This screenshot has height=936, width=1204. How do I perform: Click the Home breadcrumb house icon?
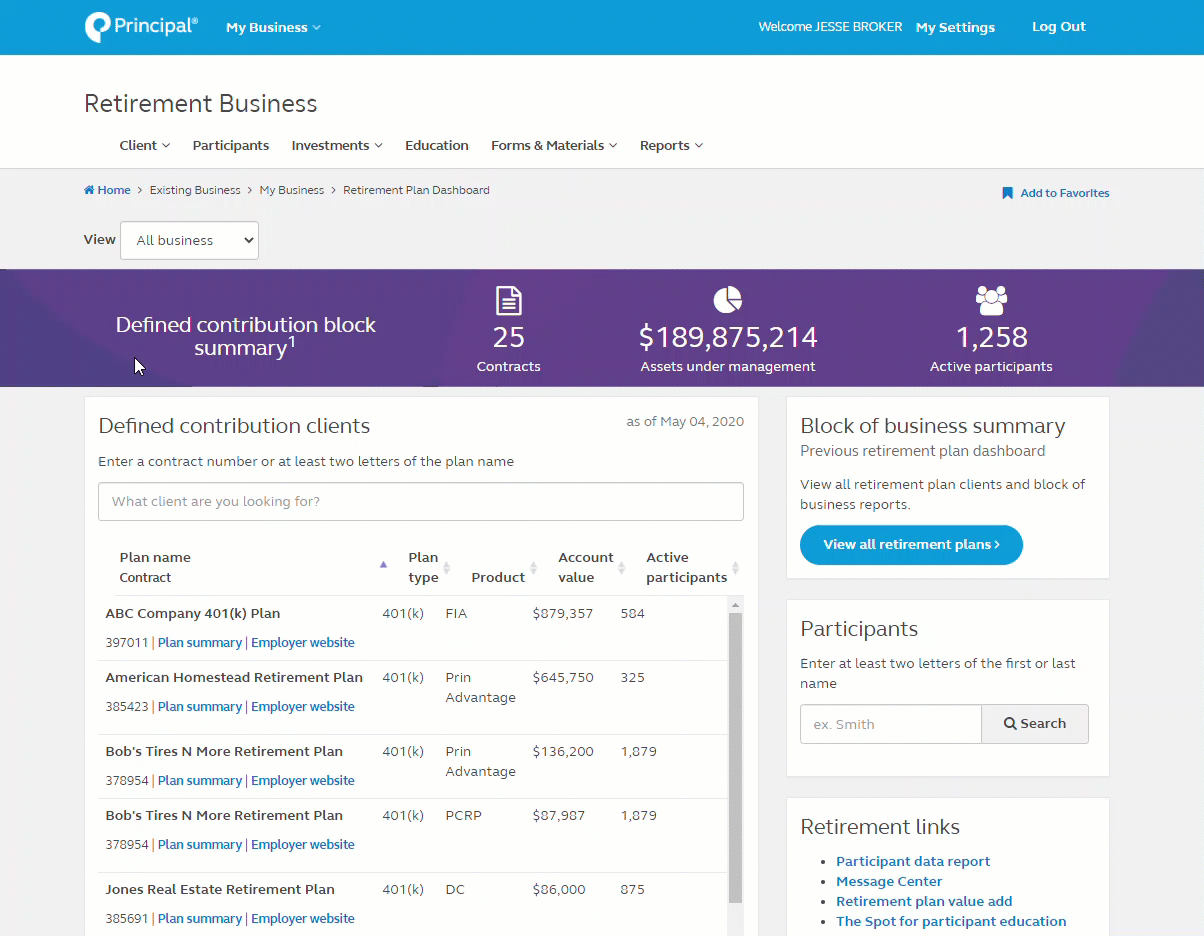pyautogui.click(x=89, y=190)
